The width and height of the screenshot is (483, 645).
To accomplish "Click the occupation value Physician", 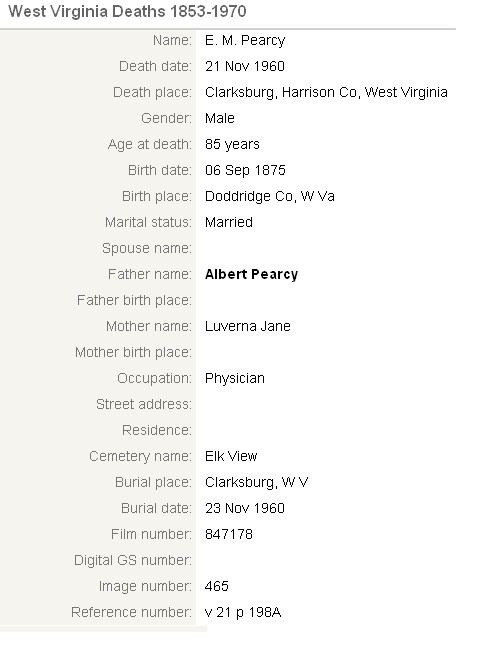I will [235, 378].
